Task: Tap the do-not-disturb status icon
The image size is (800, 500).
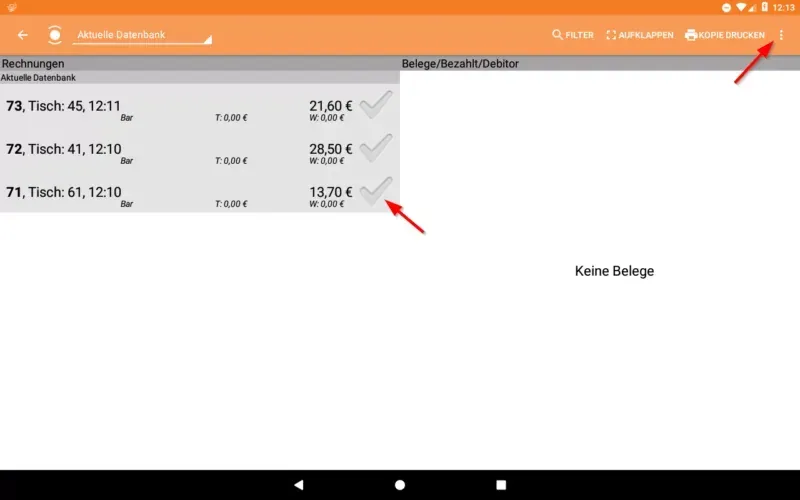Action: 726,8
